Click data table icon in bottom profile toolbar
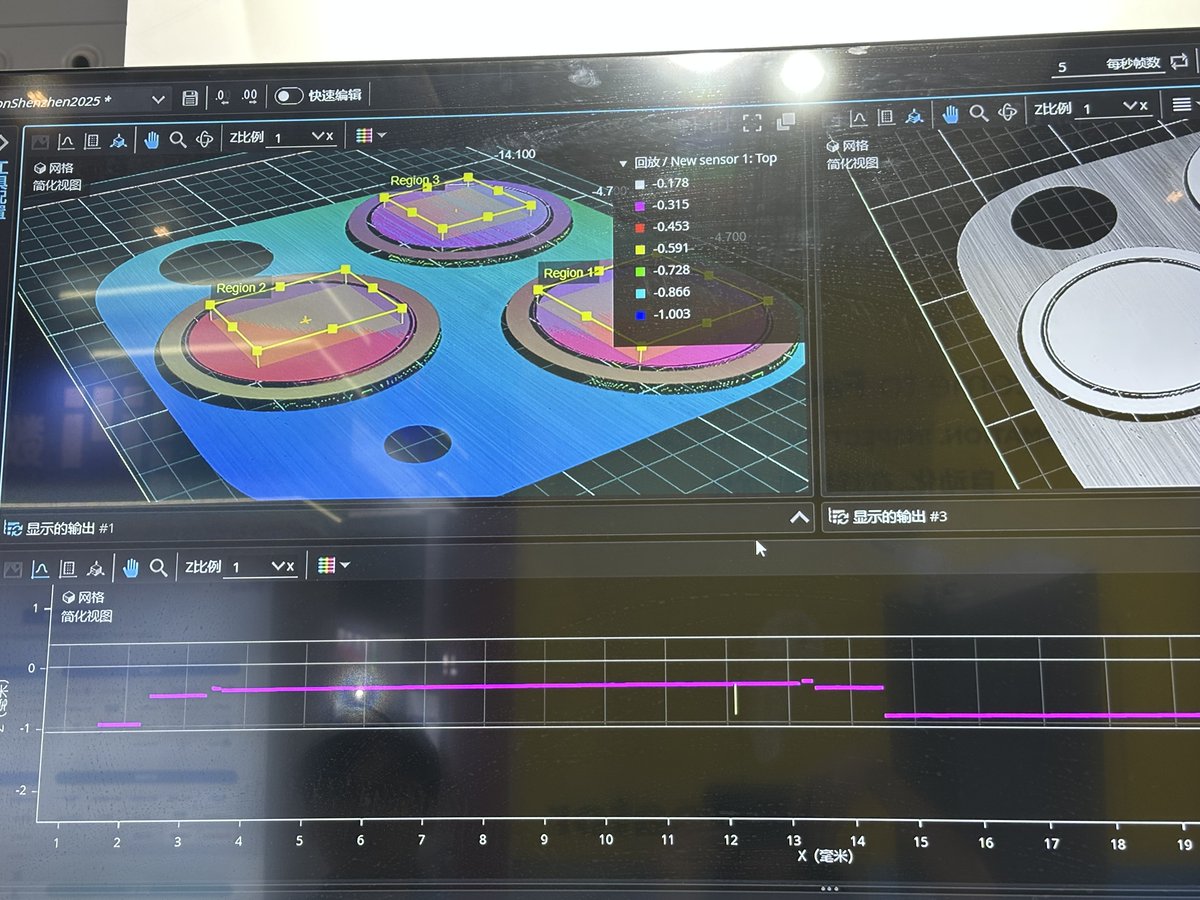The width and height of the screenshot is (1200, 900). click(67, 569)
